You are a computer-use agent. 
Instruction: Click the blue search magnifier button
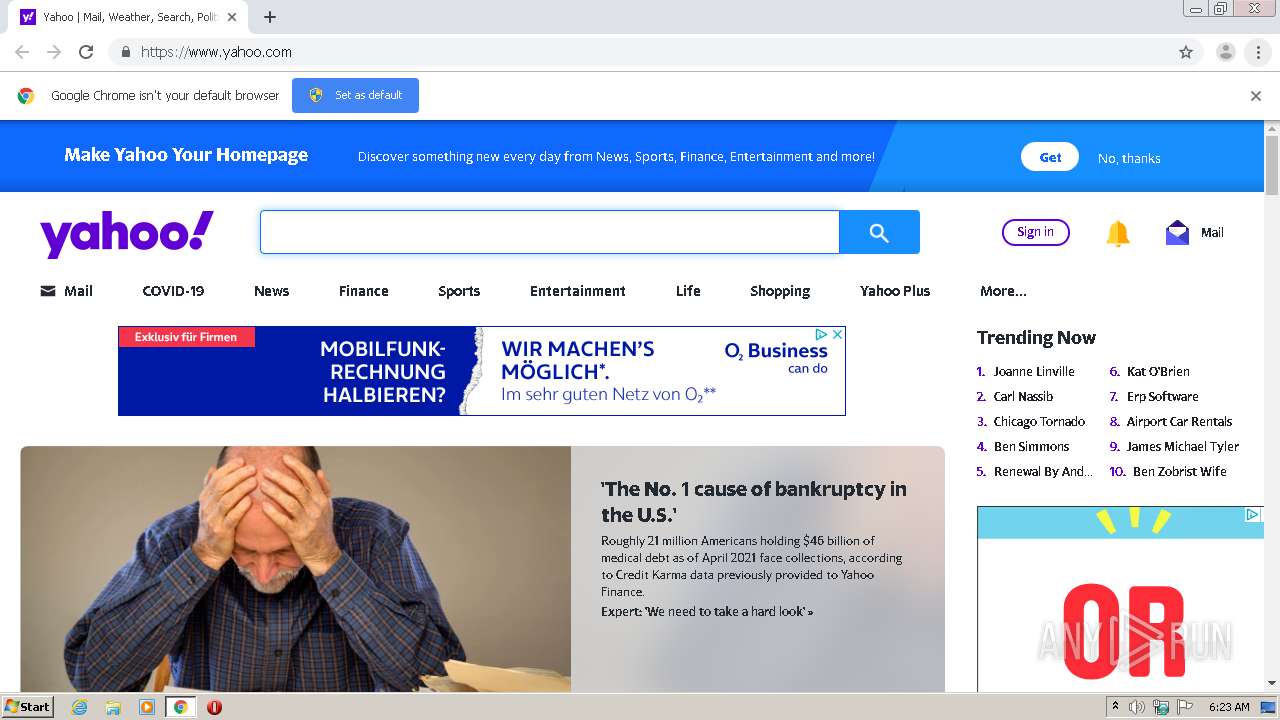(879, 232)
